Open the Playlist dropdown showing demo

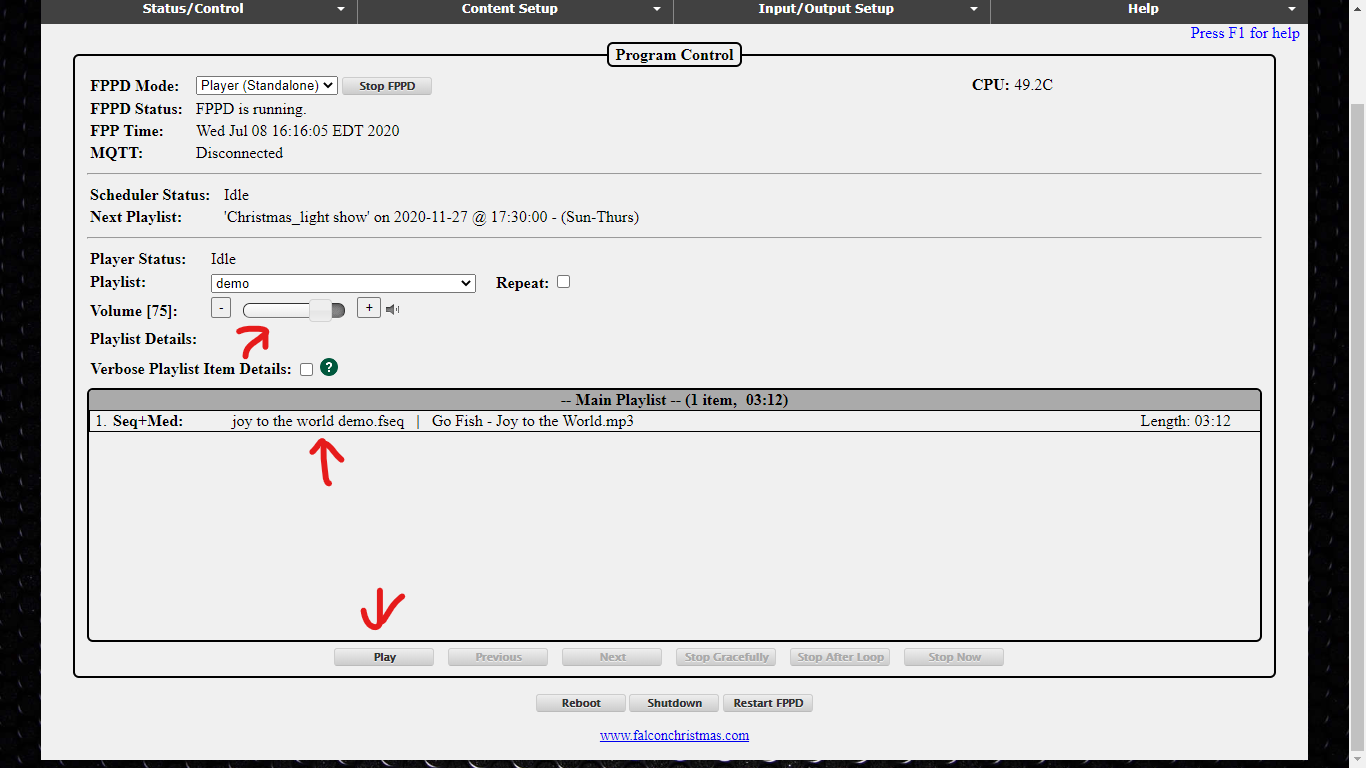coord(343,283)
